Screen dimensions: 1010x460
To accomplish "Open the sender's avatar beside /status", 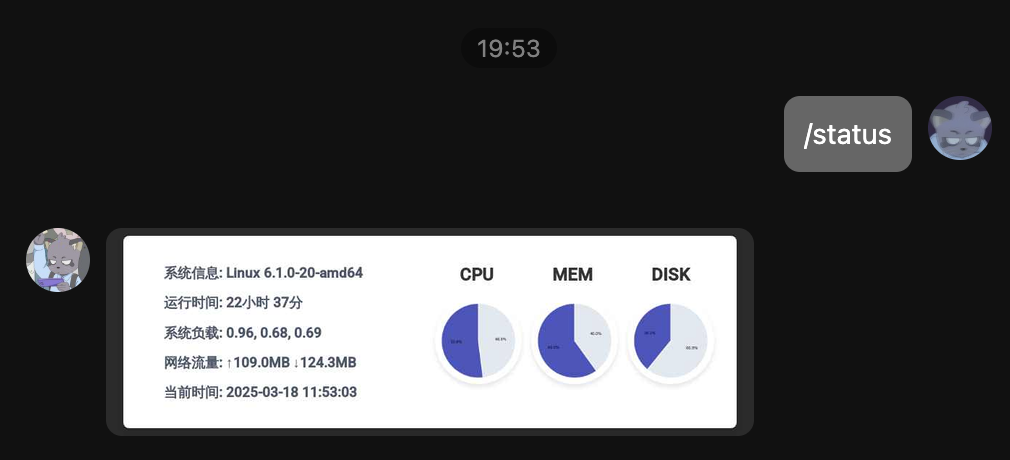I will click(x=959, y=128).
